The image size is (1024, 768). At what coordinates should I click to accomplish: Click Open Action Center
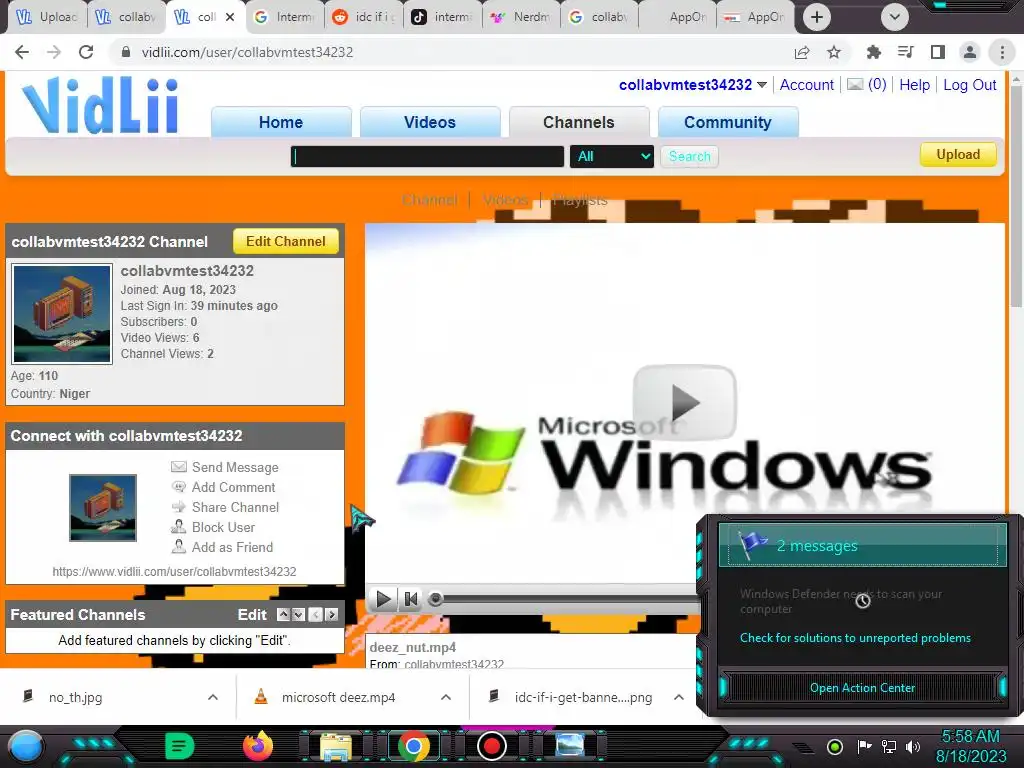(862, 688)
